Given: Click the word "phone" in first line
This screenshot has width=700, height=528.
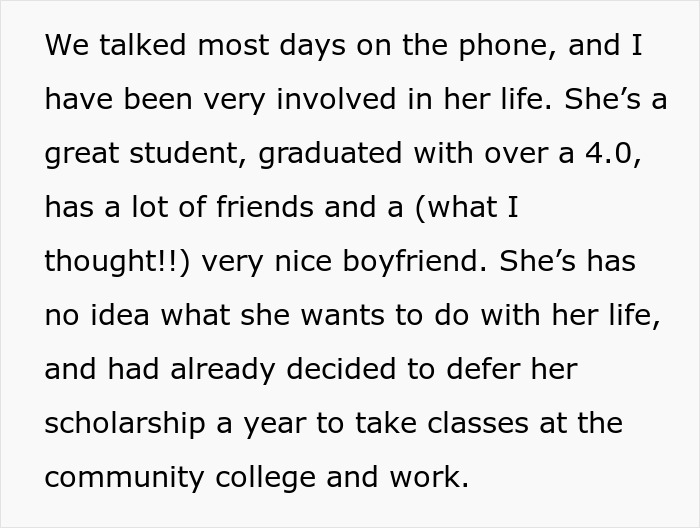Looking at the screenshot, I should [508, 46].
